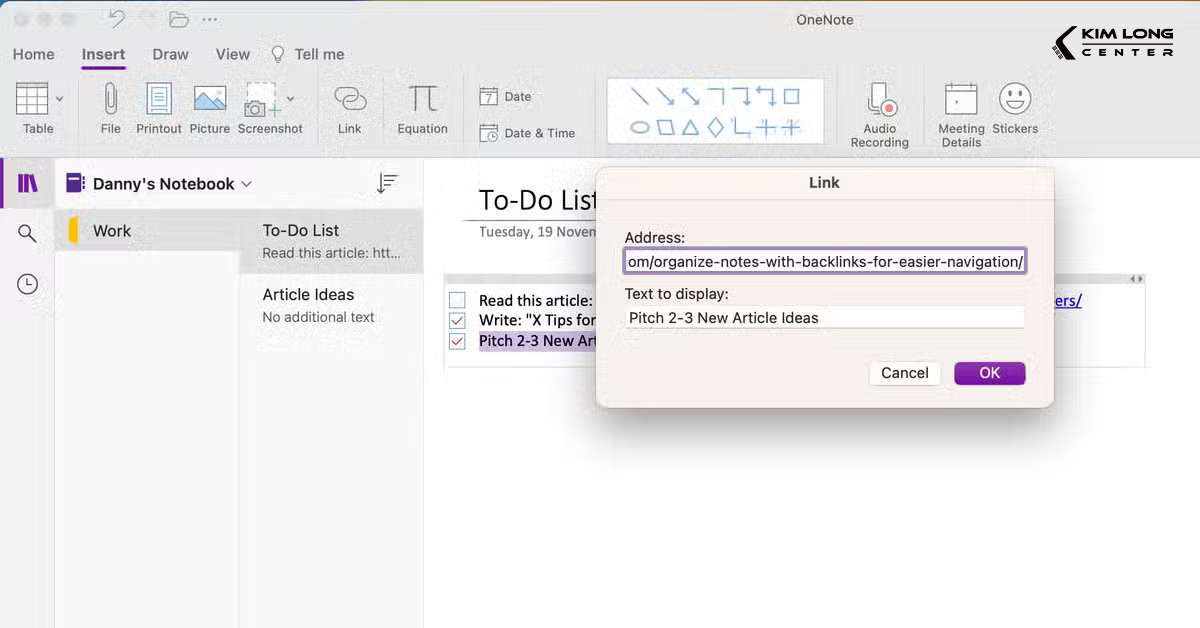The width and height of the screenshot is (1200, 628).
Task: Confirm the link with OK
Action: coord(989,372)
